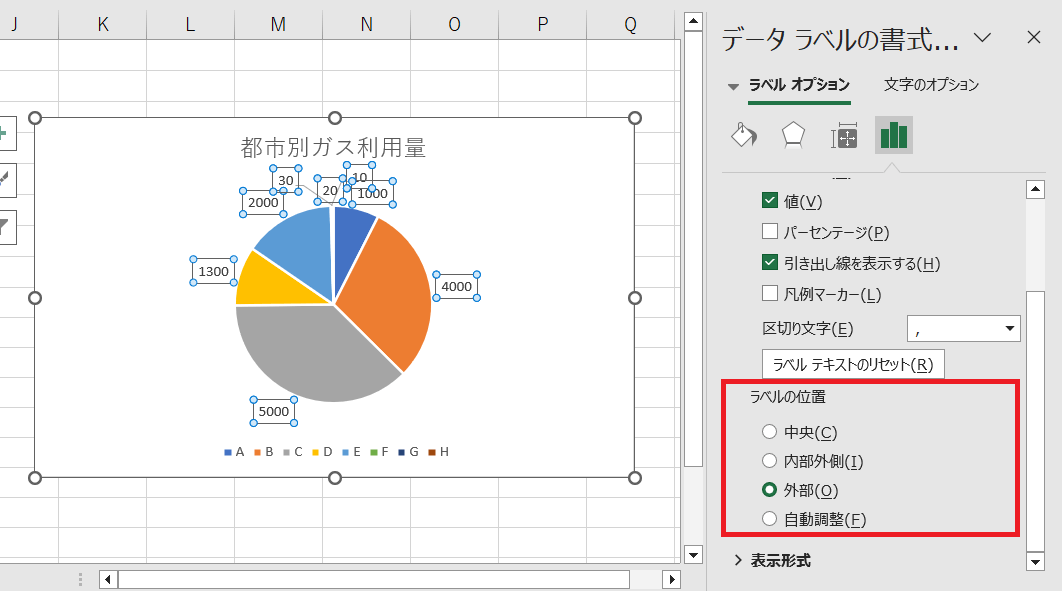Click the 30 data label
Image resolution: width=1062 pixels, height=591 pixels.
pyautogui.click(x=286, y=180)
